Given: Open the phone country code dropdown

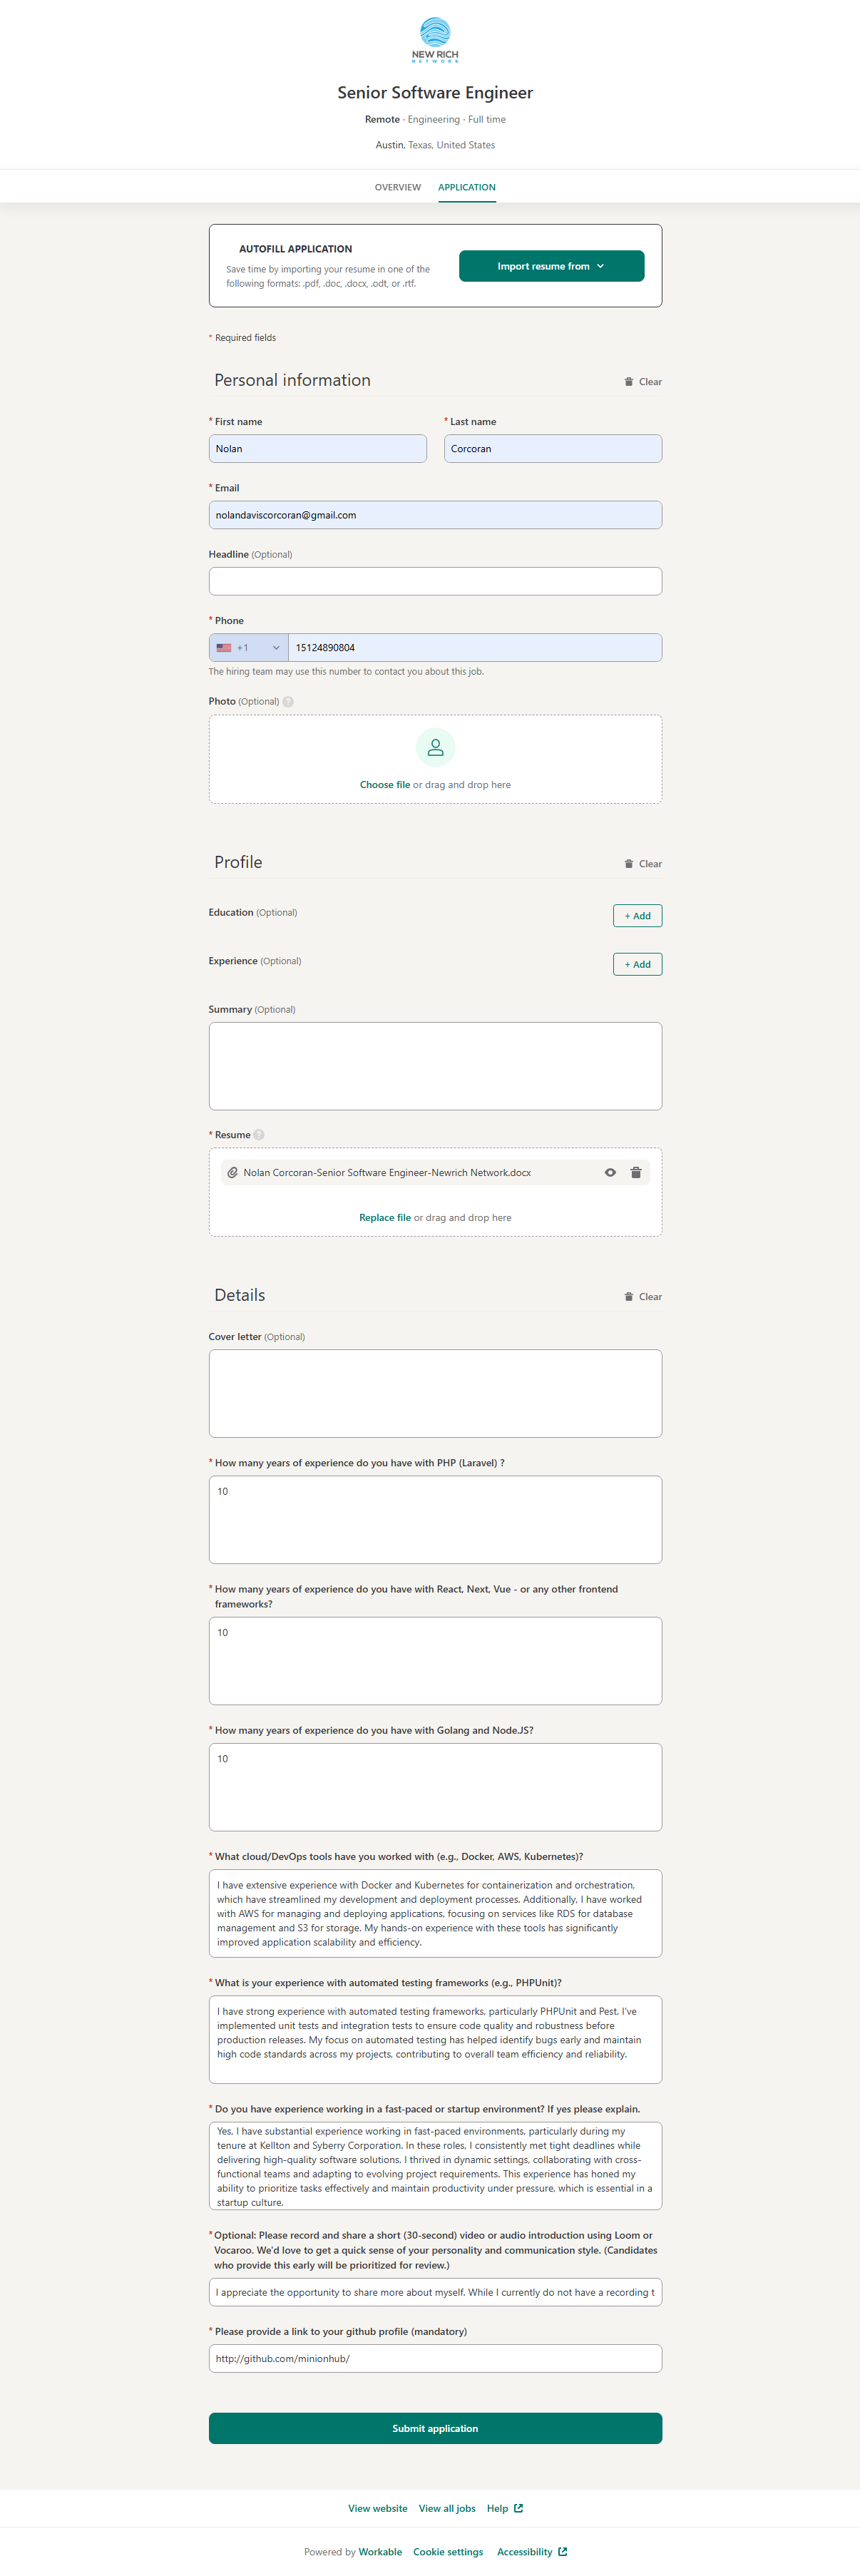Looking at the screenshot, I should 249,648.
